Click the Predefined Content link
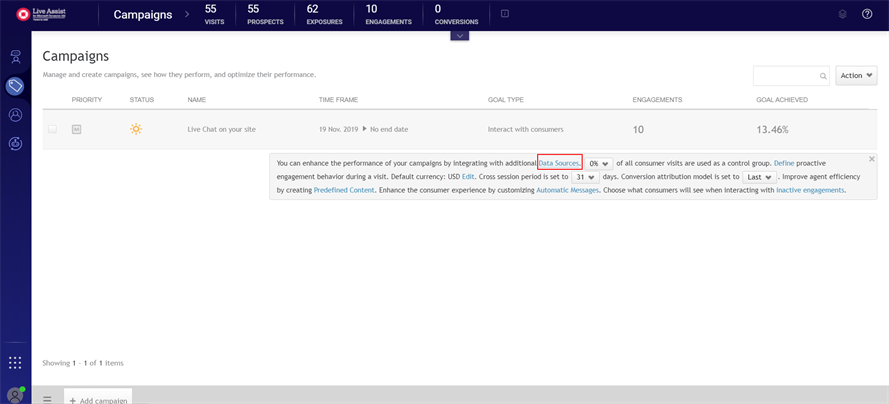The height and width of the screenshot is (404, 889). 342,190
